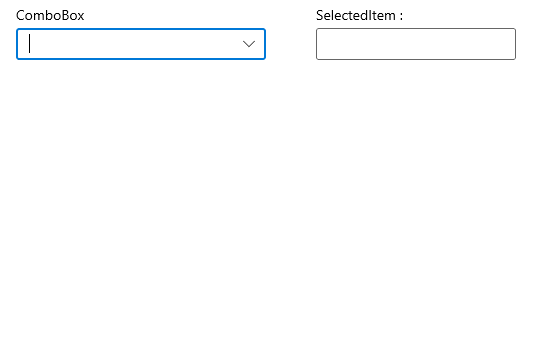This screenshot has height=362, width=547.
Task: Click the down-chevron icon in the ComboBox
Action: pos(249,44)
